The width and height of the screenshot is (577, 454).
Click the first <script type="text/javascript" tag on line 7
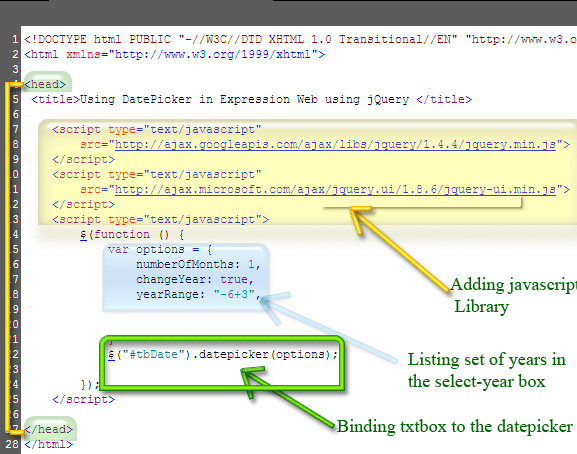coord(157,130)
